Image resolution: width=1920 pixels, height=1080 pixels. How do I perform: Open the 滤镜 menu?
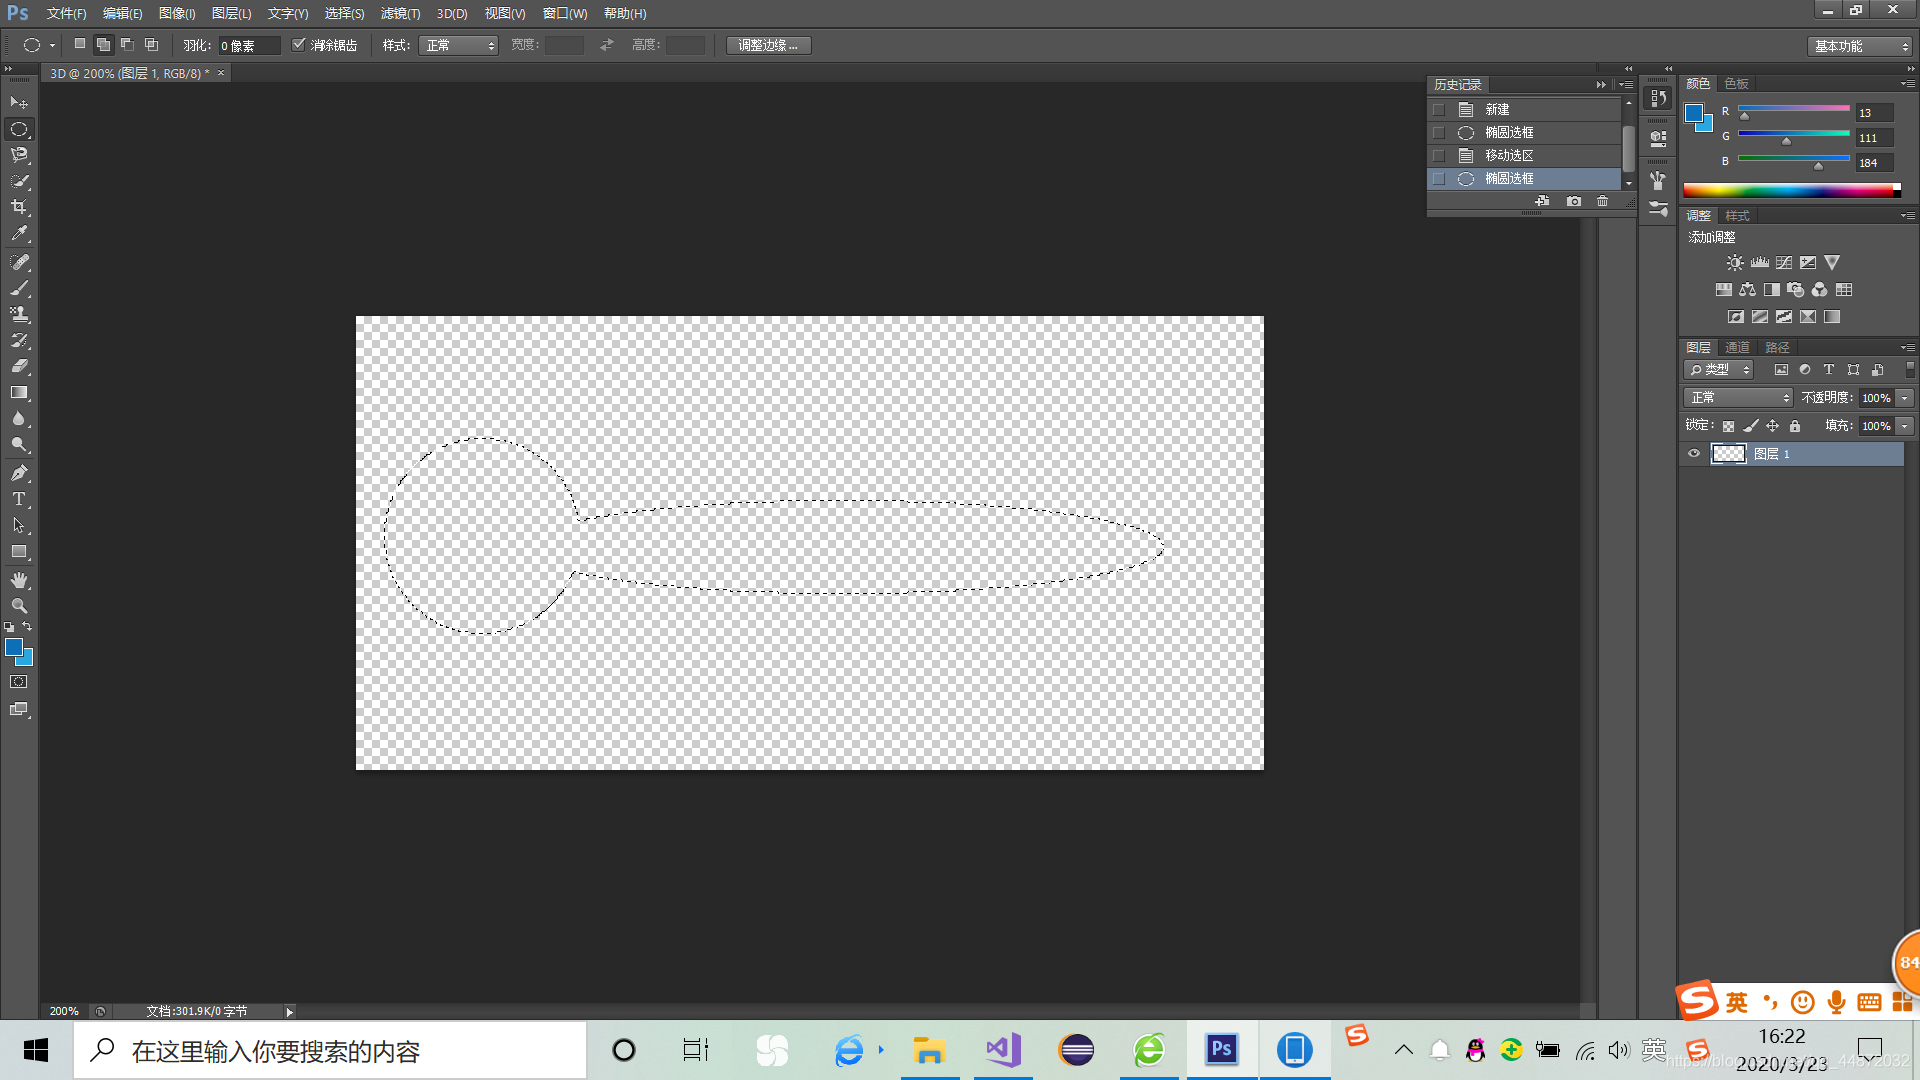(400, 13)
